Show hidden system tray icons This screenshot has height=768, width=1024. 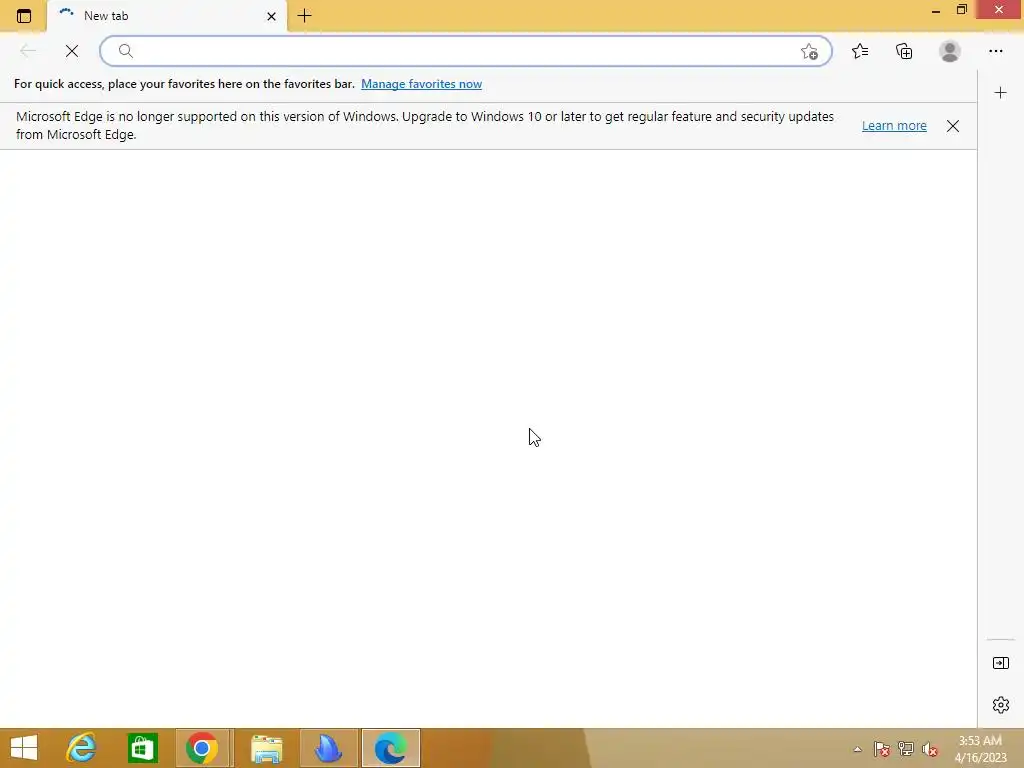(857, 749)
